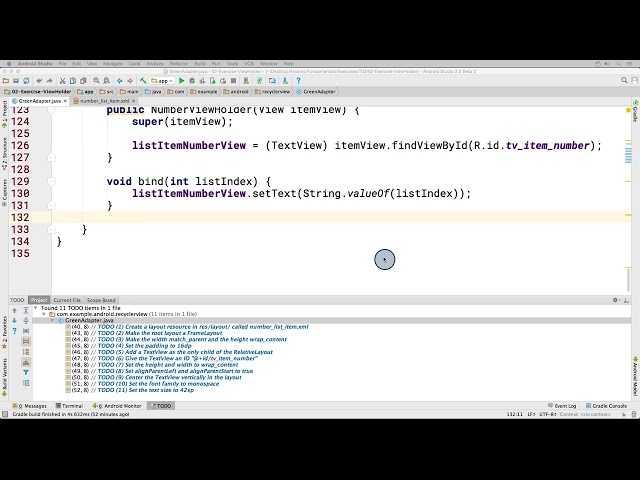Screen dimensions: 640x480
Task: Open TODO (2) Make the root layout a FrameLayout
Action: (144, 333)
